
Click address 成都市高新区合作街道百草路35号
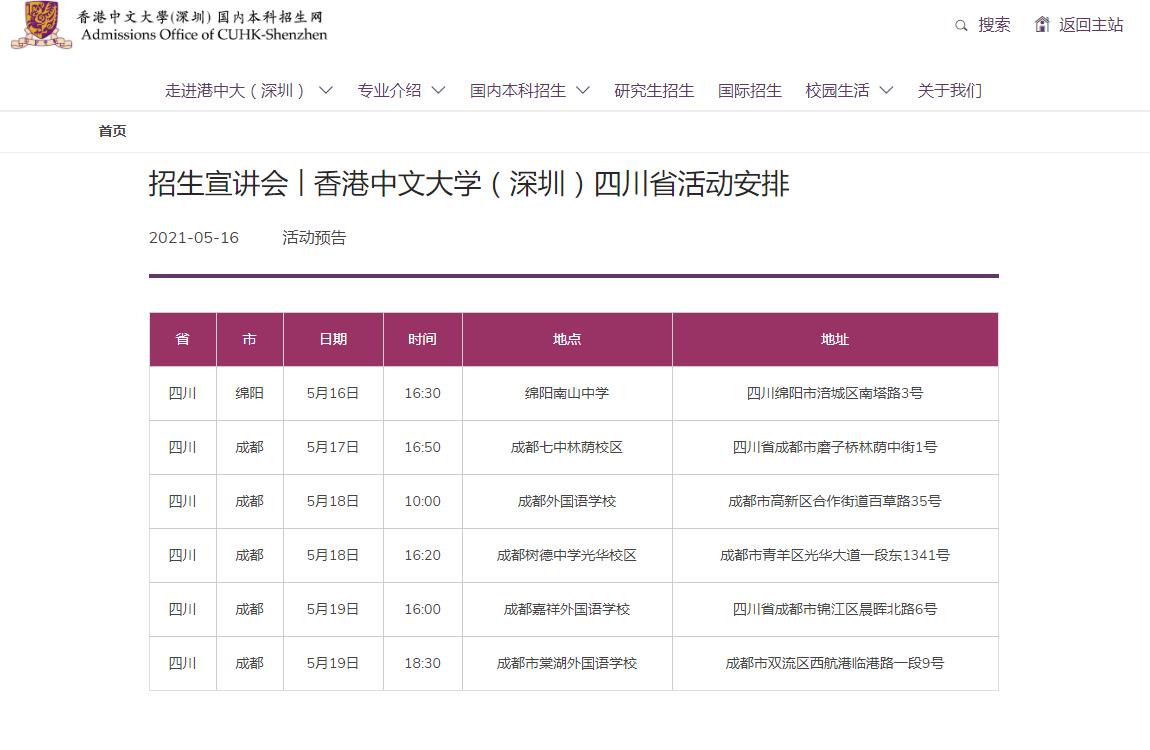[835, 501]
